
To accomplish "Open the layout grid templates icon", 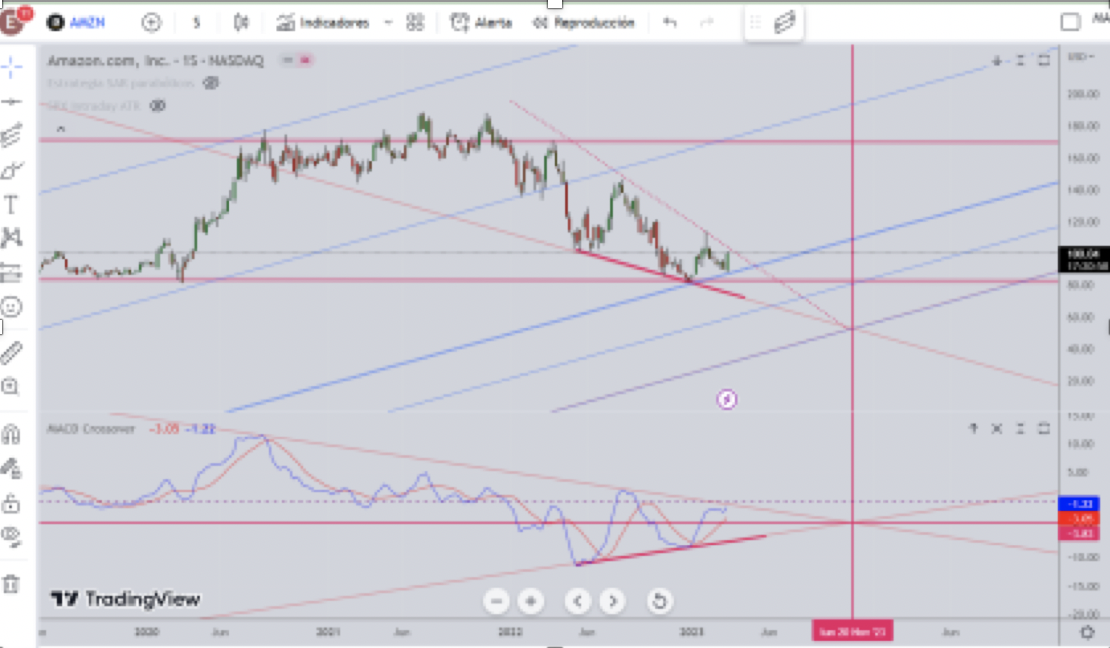I will click(x=416, y=23).
